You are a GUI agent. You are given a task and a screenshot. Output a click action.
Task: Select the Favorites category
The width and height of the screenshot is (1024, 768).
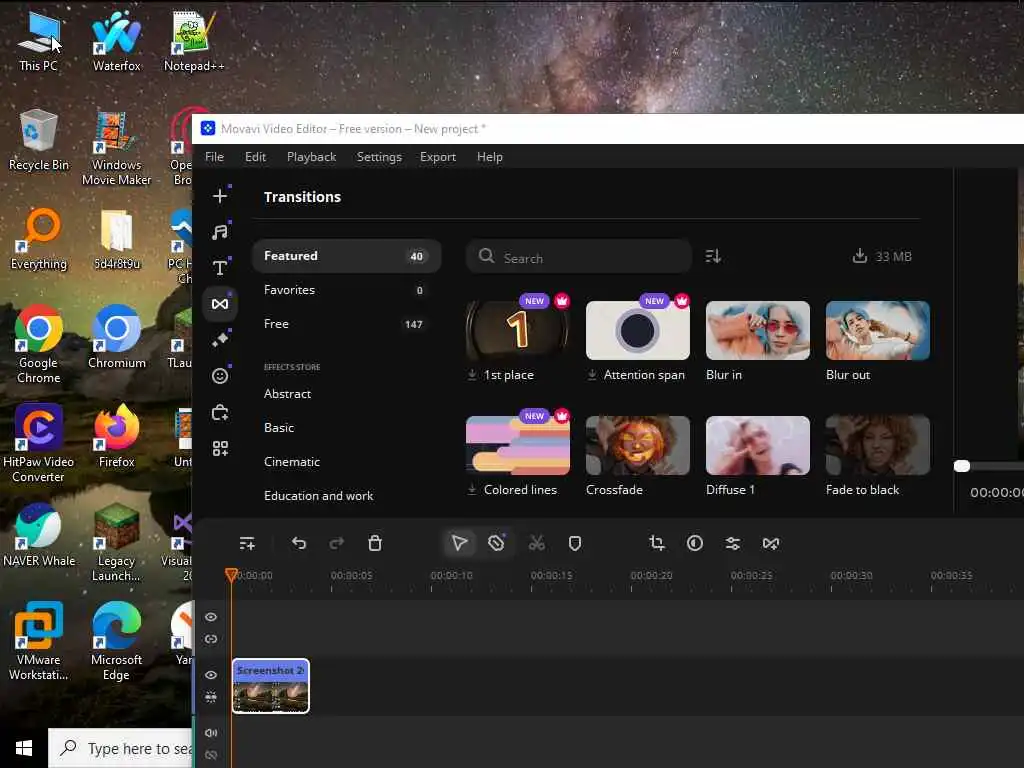coord(347,290)
